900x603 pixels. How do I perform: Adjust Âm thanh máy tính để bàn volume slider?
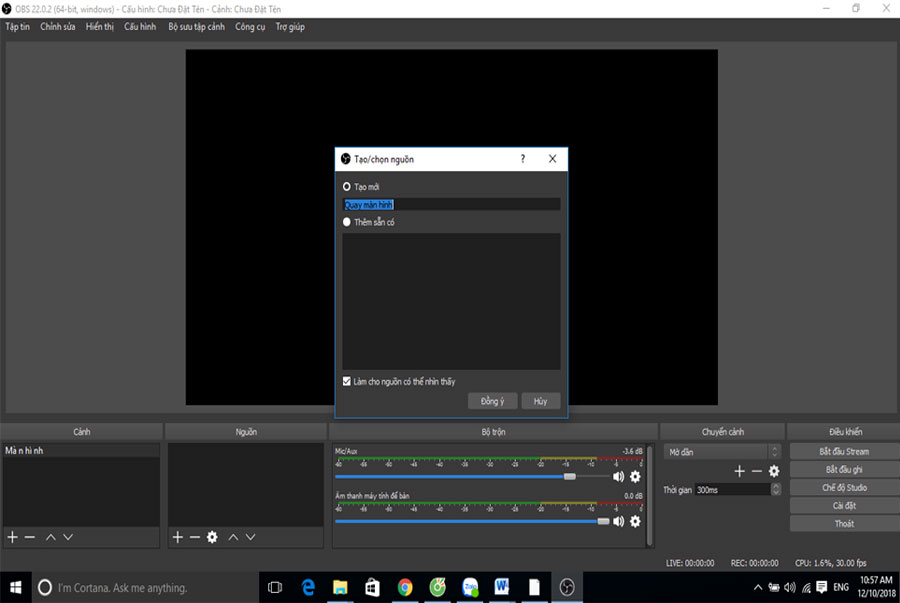603,522
